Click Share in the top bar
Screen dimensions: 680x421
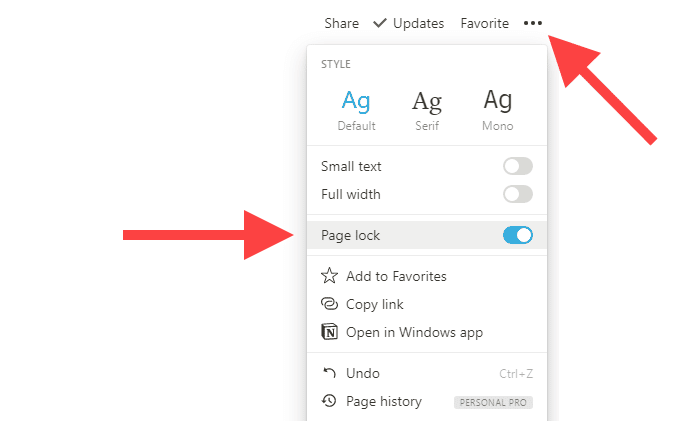(341, 23)
